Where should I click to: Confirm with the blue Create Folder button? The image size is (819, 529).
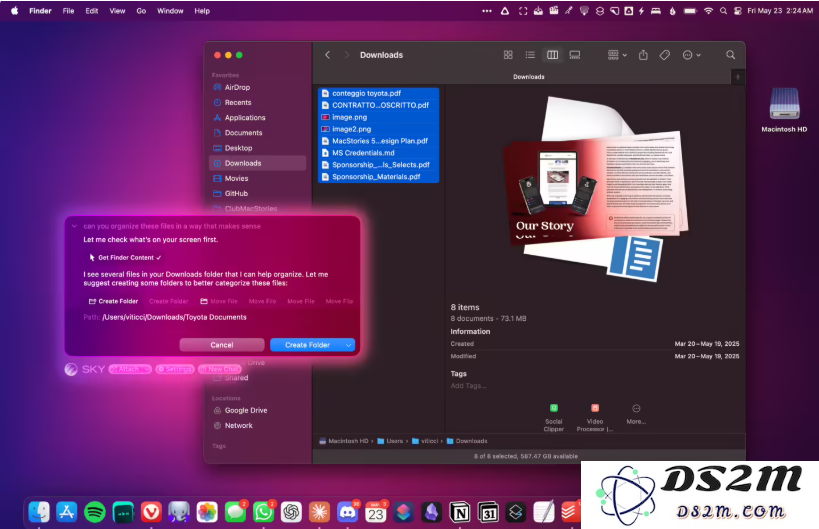pos(307,345)
